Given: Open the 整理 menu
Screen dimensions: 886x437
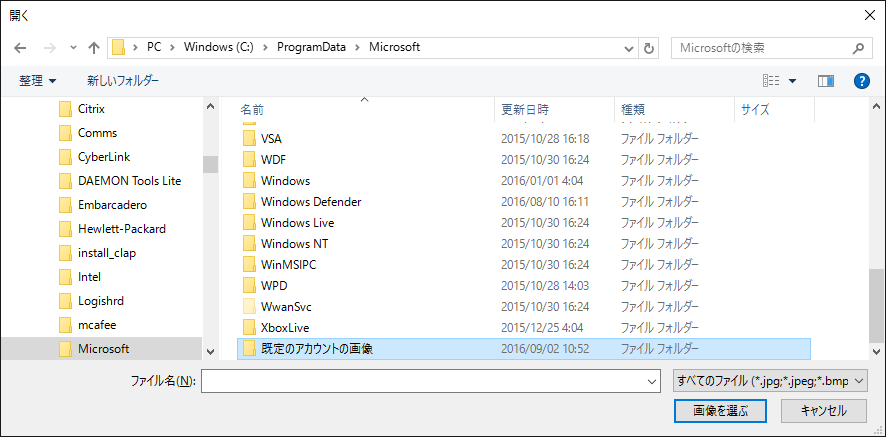Looking at the screenshot, I should (x=38, y=80).
